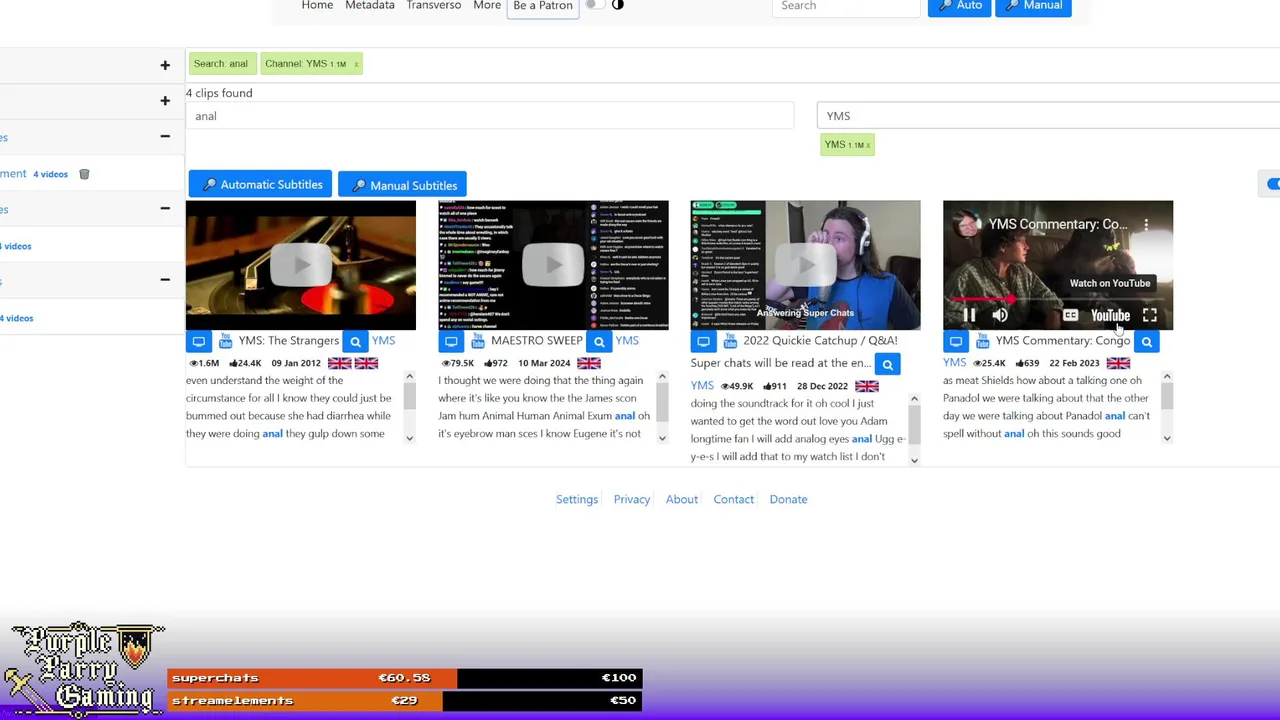Open the About footer link
Screen dimensions: 1280x720
(x=682, y=499)
